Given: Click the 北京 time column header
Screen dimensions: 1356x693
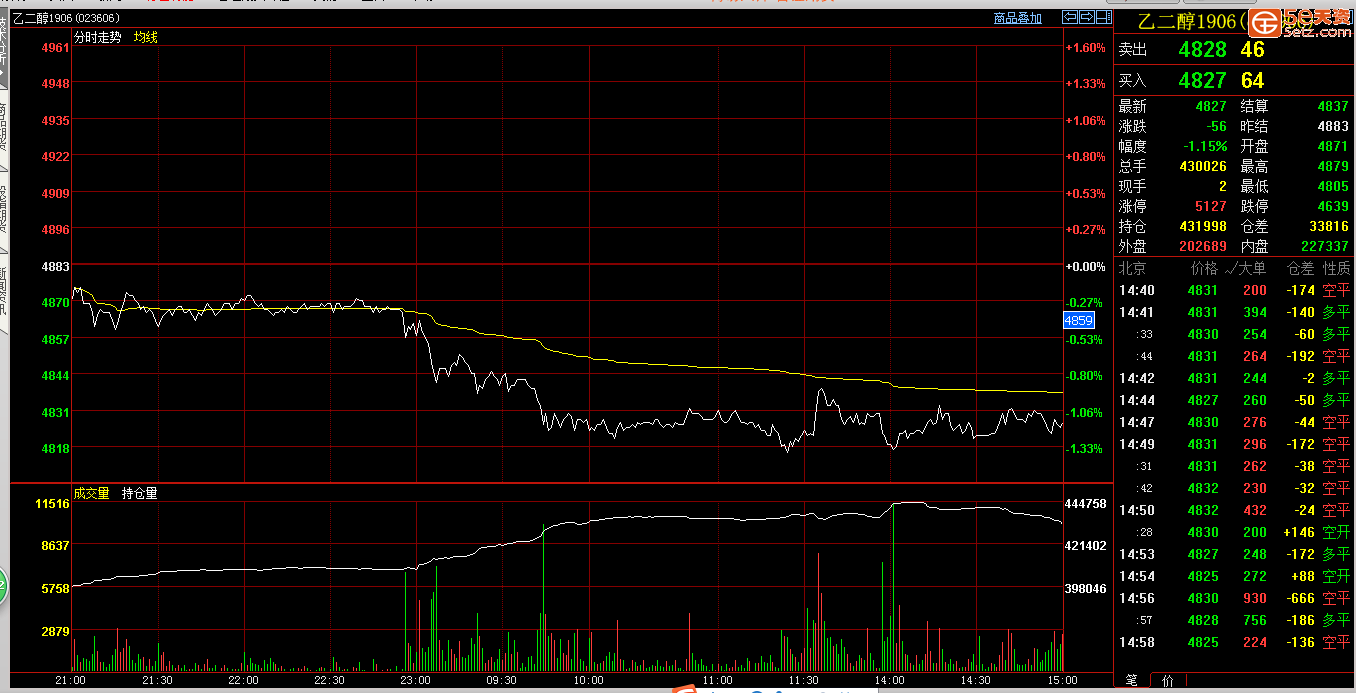Looking at the screenshot, I should click(x=1133, y=268).
